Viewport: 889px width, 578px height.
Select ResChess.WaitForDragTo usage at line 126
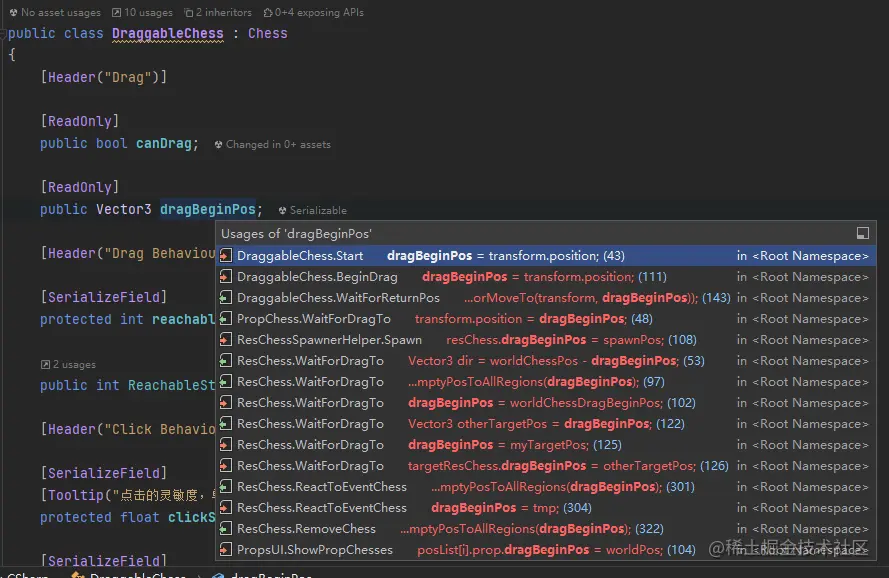pyautogui.click(x=545, y=466)
